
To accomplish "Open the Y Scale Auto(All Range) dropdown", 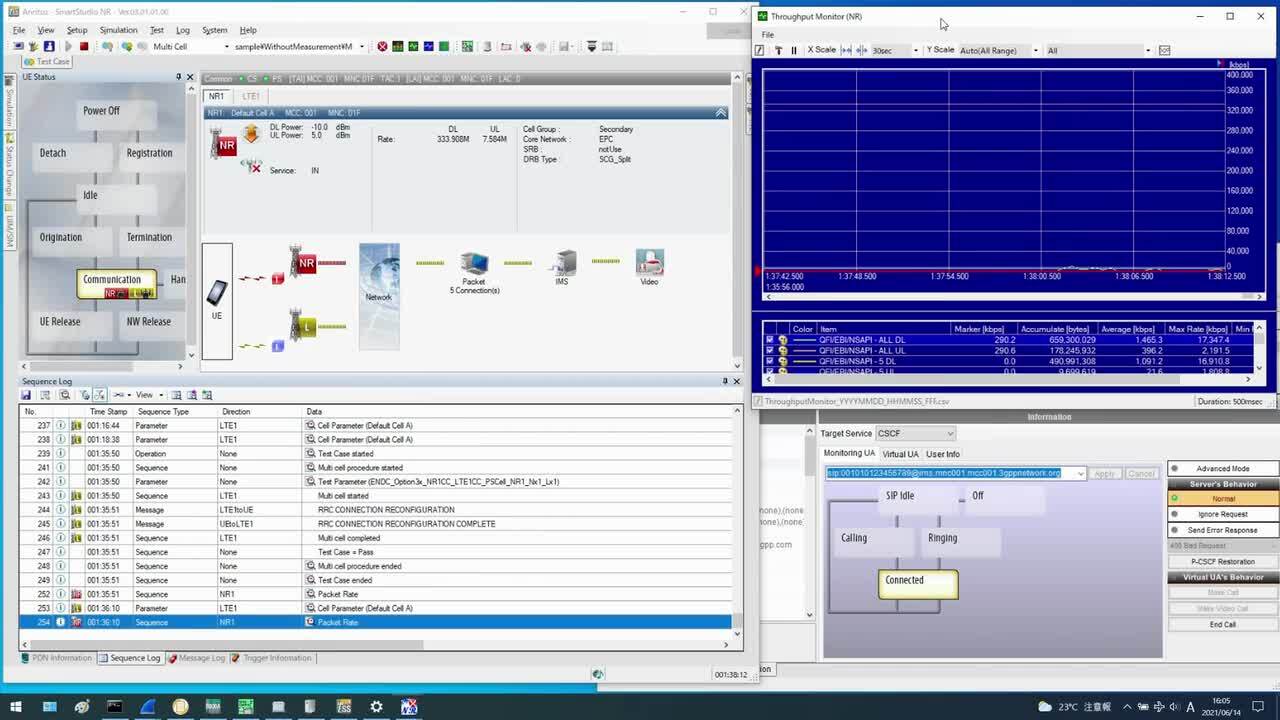I will pyautogui.click(x=1036, y=50).
